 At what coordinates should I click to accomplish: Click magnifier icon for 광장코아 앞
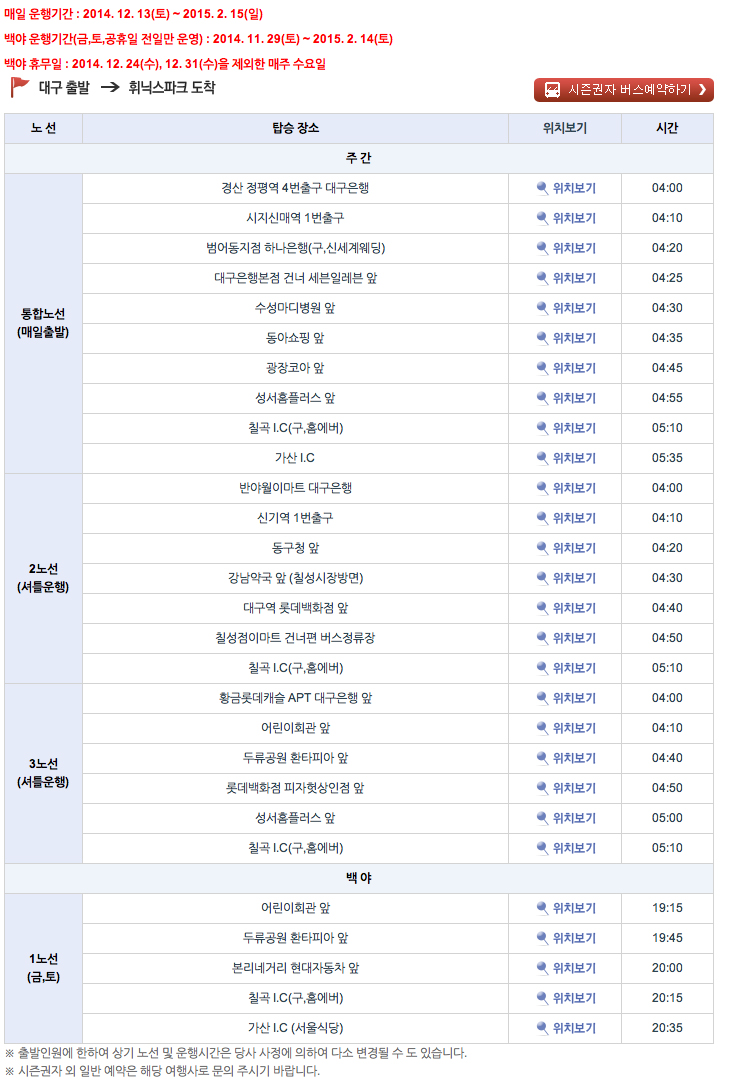[543, 368]
